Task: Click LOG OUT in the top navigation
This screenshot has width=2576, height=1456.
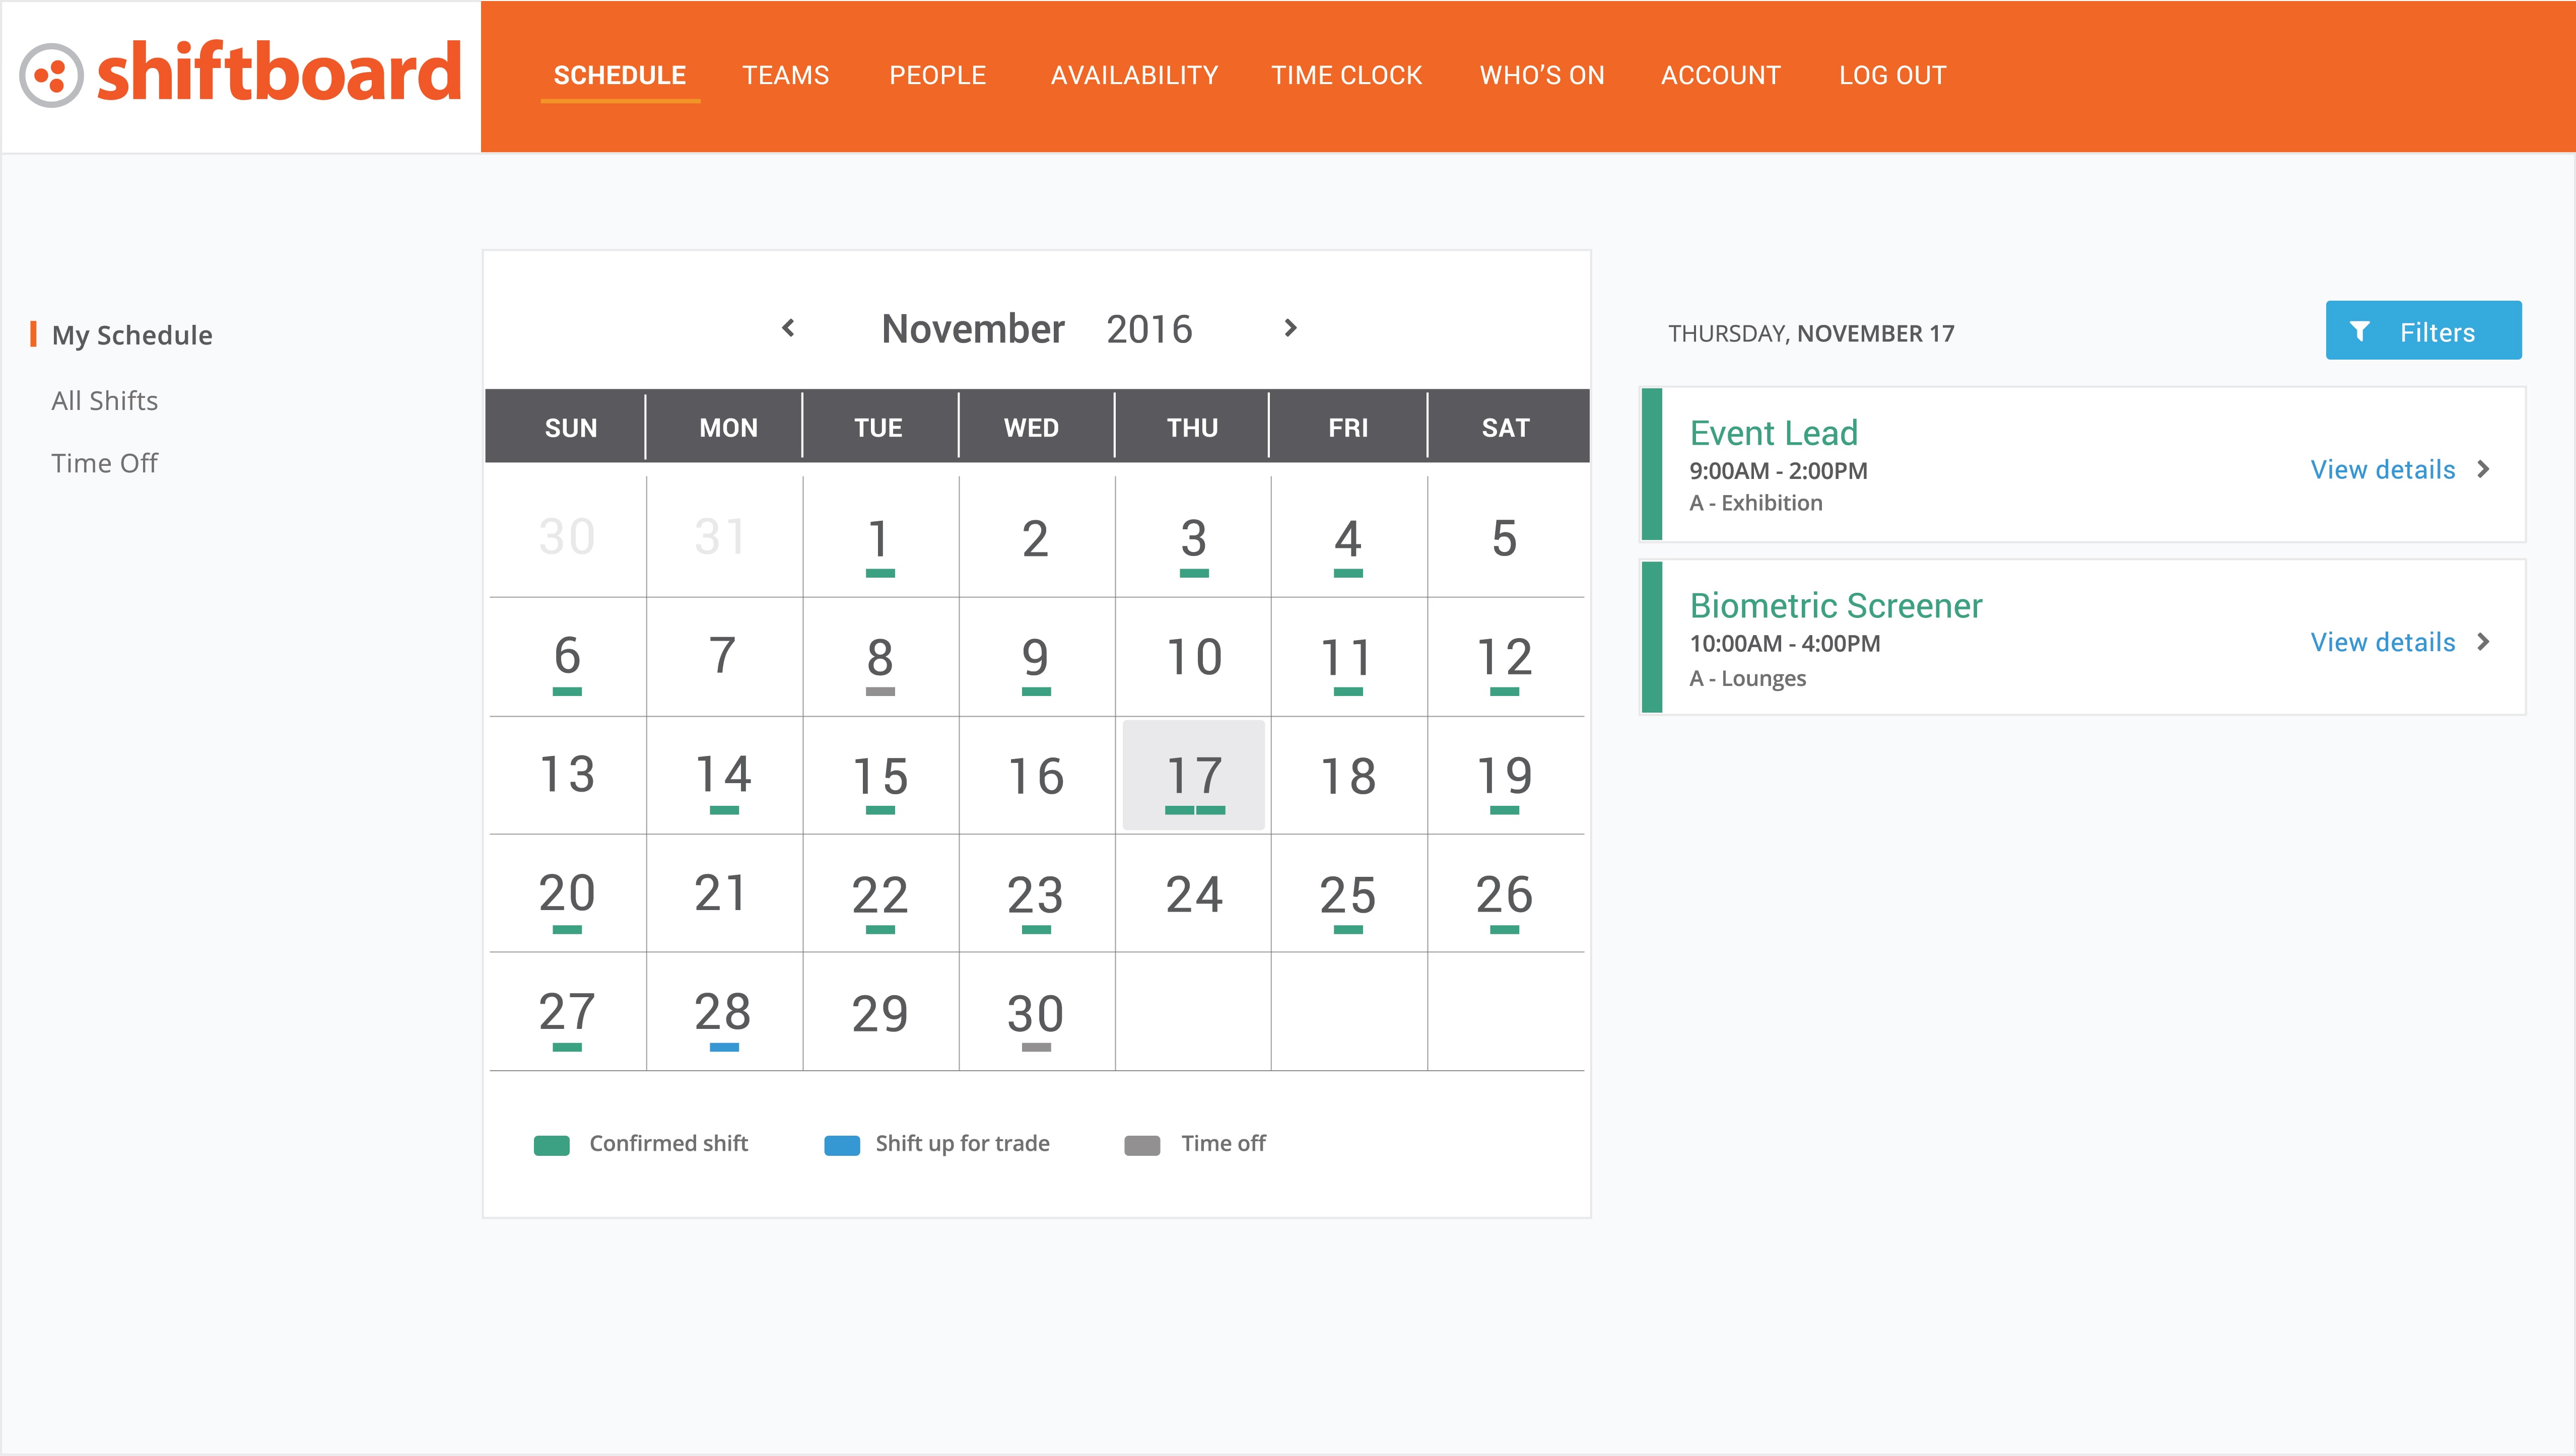Action: pyautogui.click(x=1892, y=76)
